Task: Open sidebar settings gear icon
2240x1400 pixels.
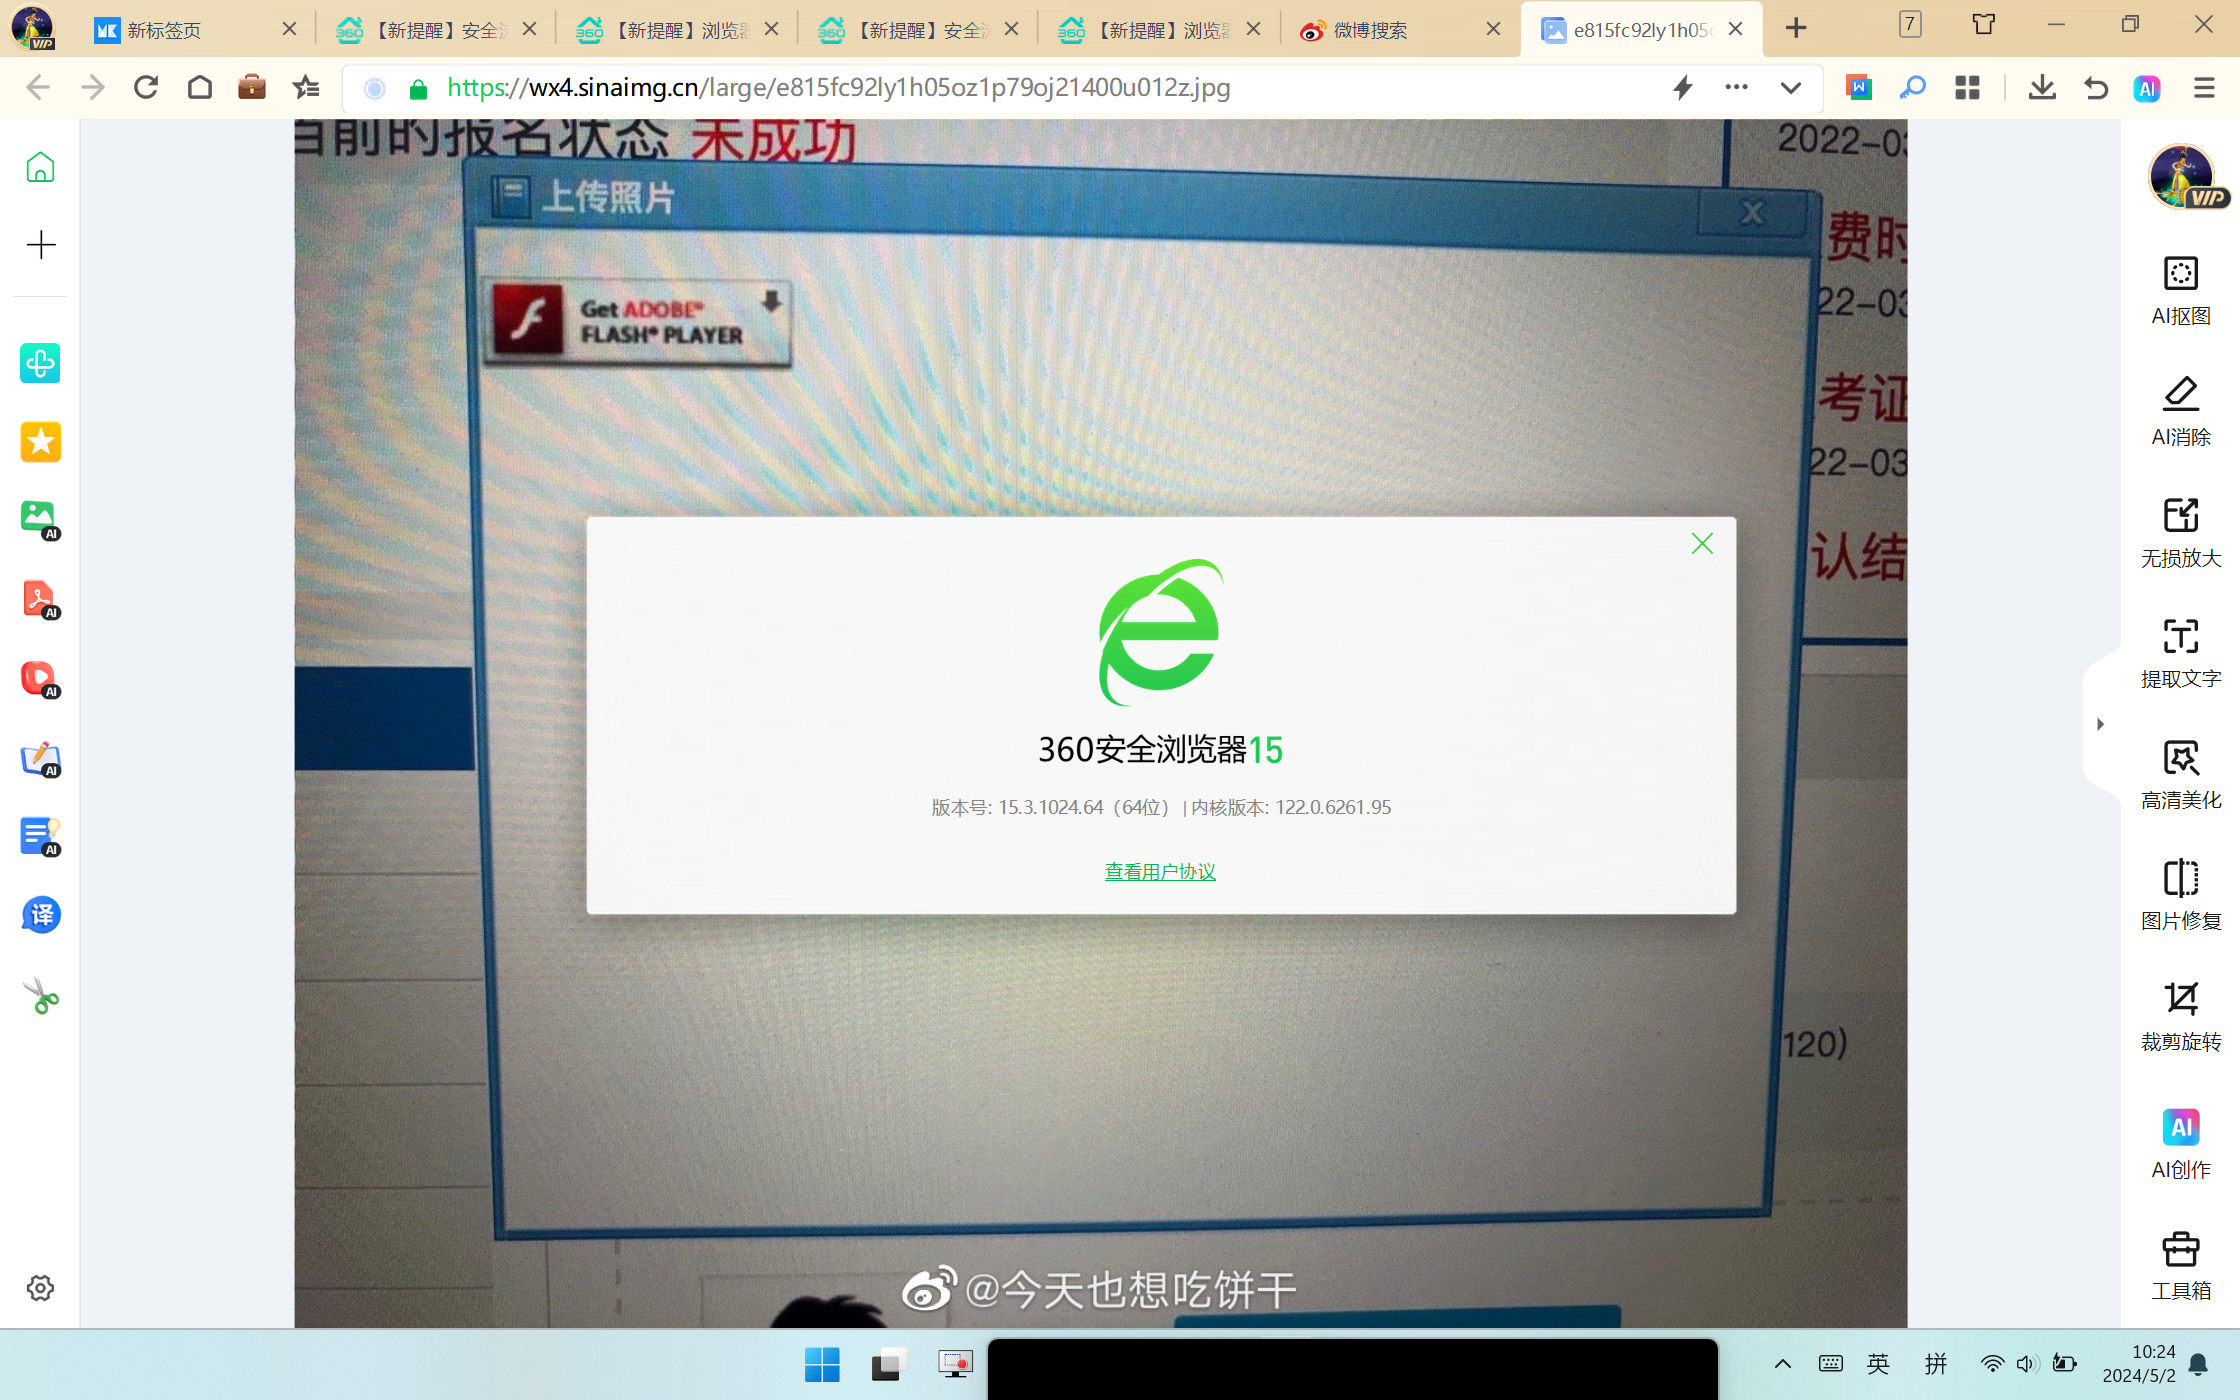Action: [40, 1288]
